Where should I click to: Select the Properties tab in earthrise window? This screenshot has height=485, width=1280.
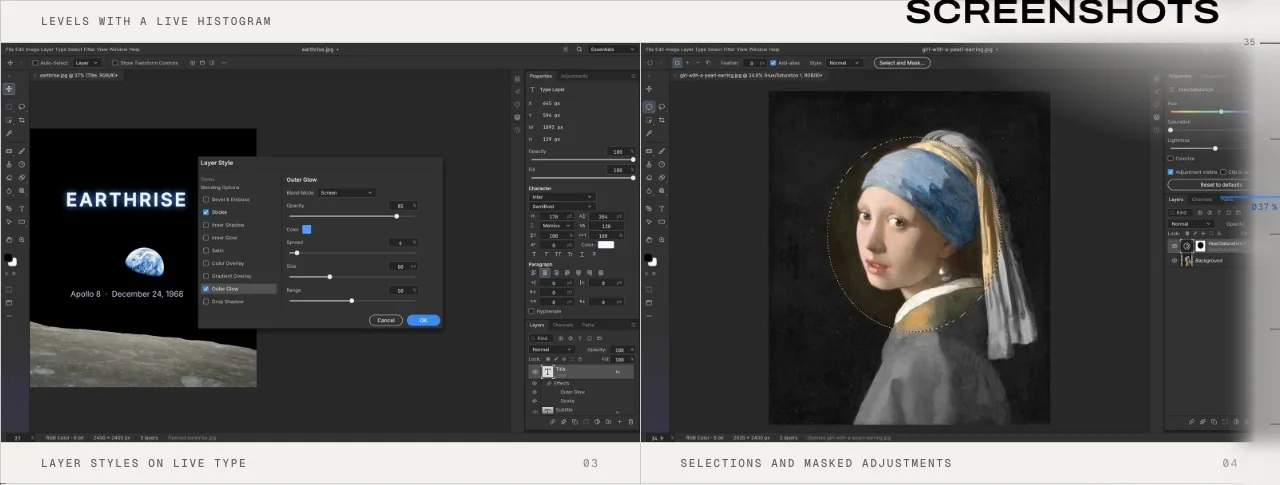[x=541, y=76]
